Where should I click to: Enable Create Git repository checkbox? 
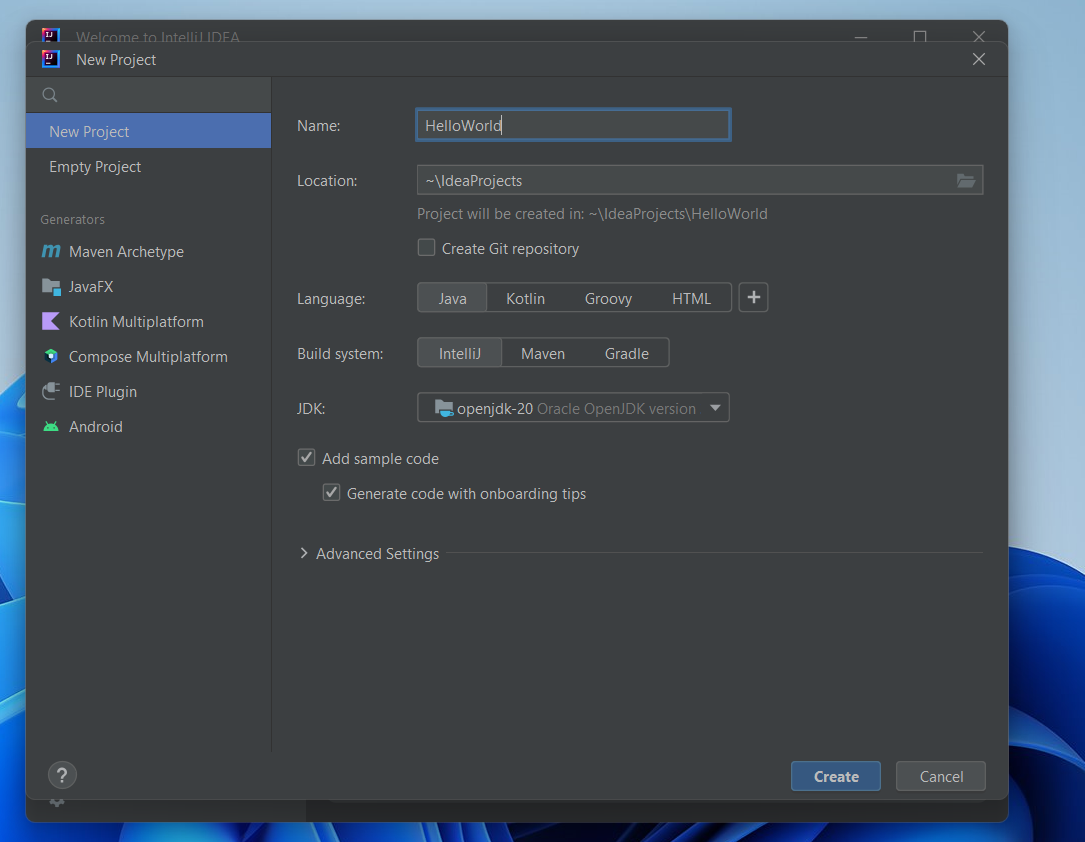(x=426, y=248)
